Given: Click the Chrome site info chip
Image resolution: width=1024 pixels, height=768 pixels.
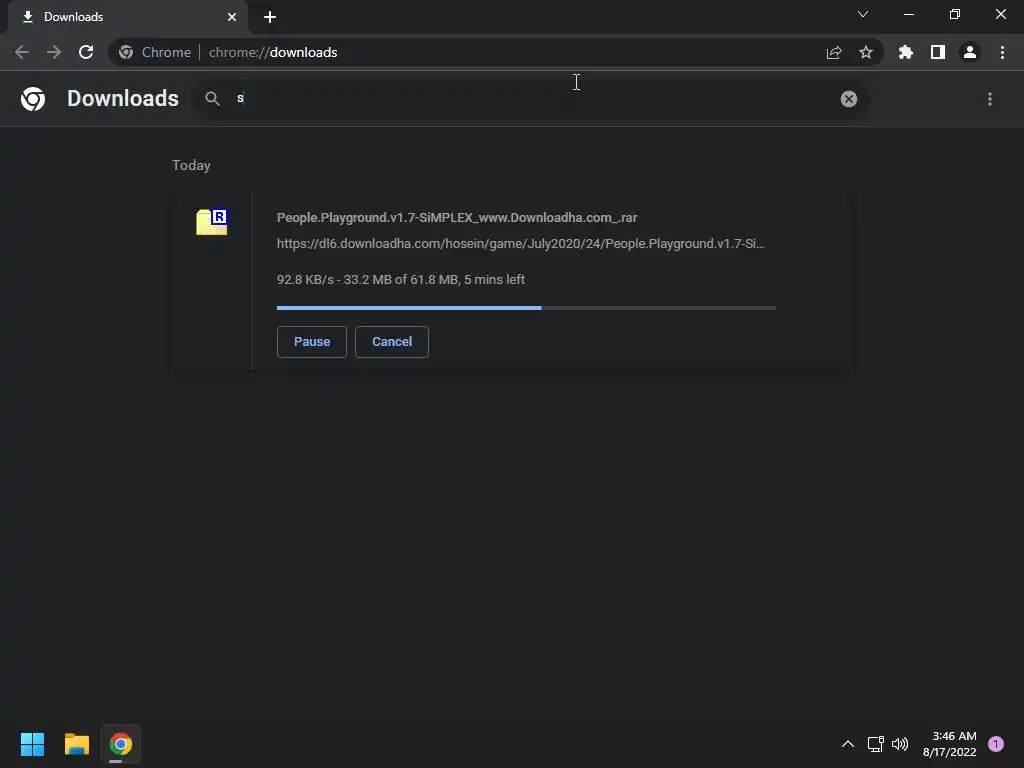Looking at the screenshot, I should point(155,52).
